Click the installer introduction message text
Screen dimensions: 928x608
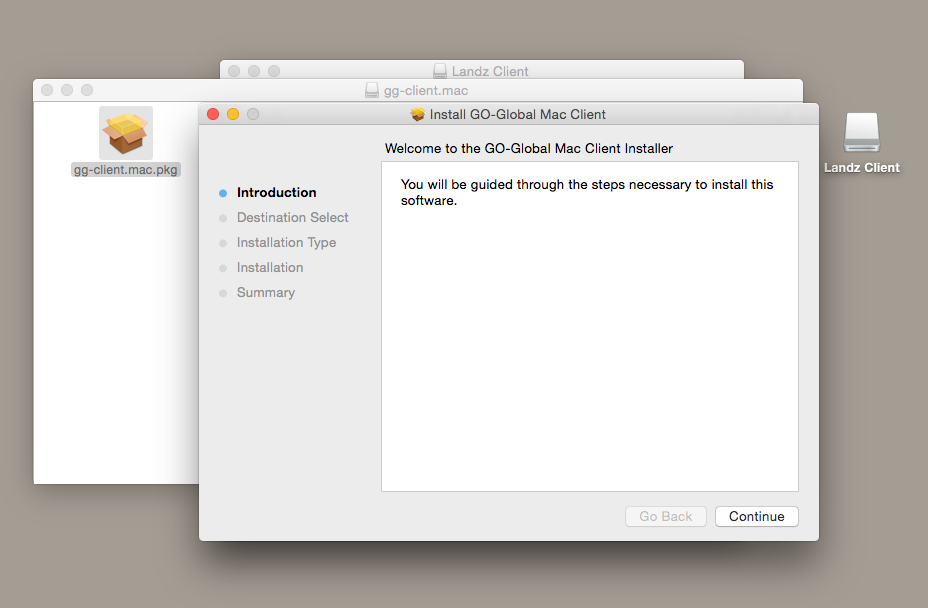click(587, 192)
